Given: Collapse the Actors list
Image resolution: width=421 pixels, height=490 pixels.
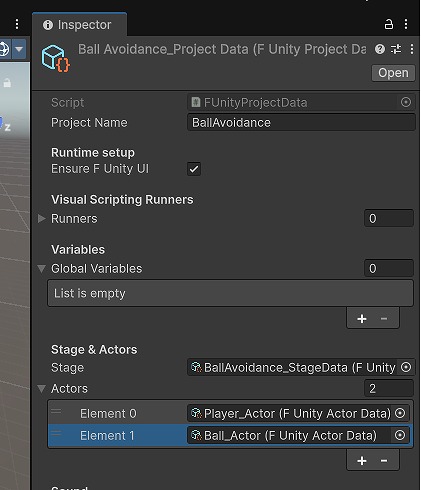Looking at the screenshot, I should [41, 389].
